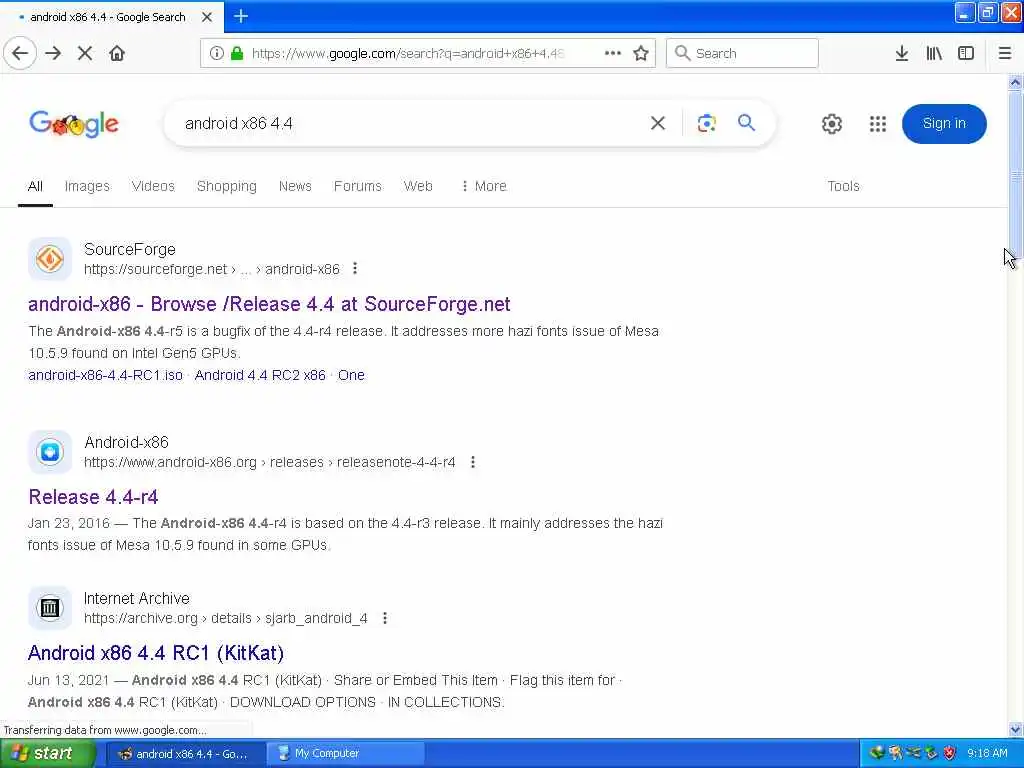Clear the Google search query
Viewport: 1024px width, 768px height.
pos(658,123)
